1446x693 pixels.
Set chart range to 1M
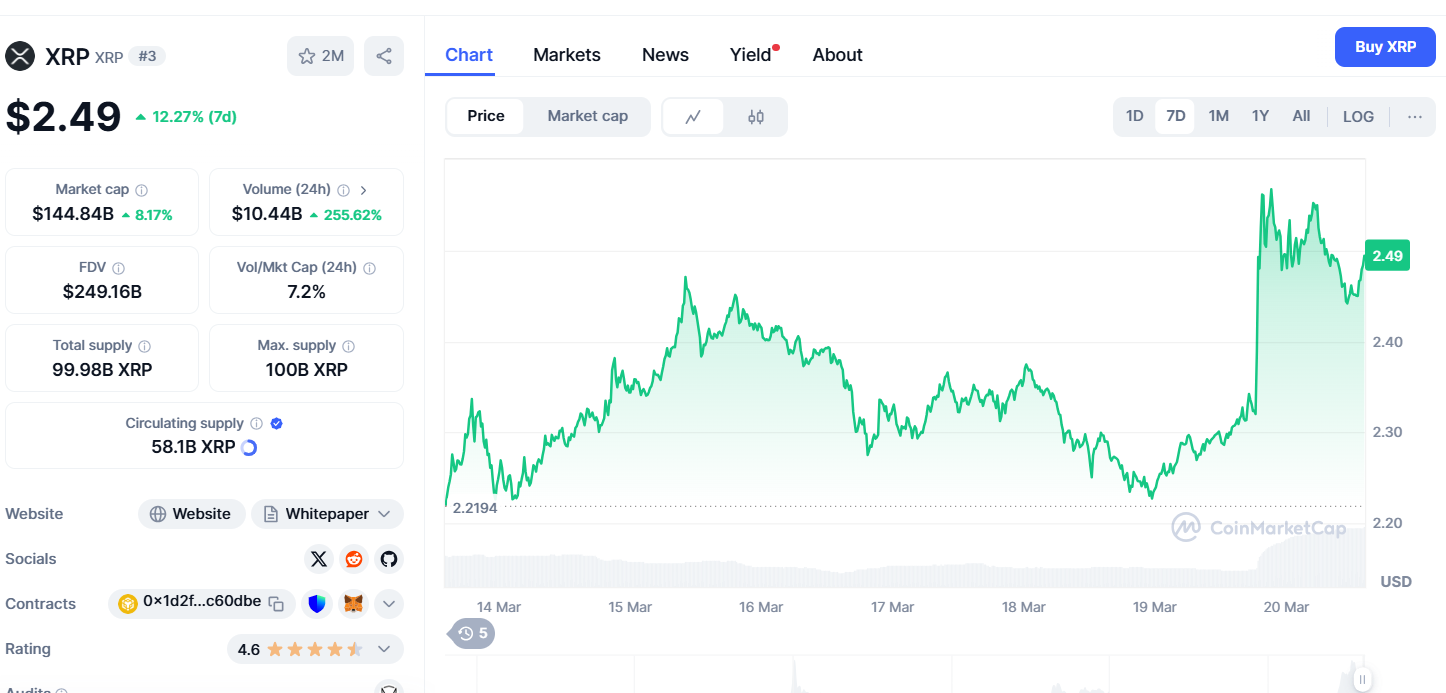(1218, 116)
